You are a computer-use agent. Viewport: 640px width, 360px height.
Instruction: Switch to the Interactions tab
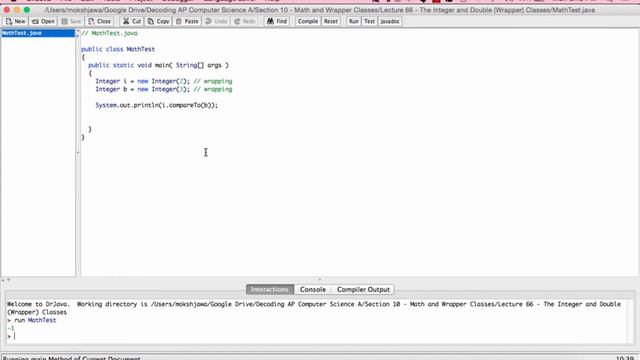pyautogui.click(x=269, y=289)
